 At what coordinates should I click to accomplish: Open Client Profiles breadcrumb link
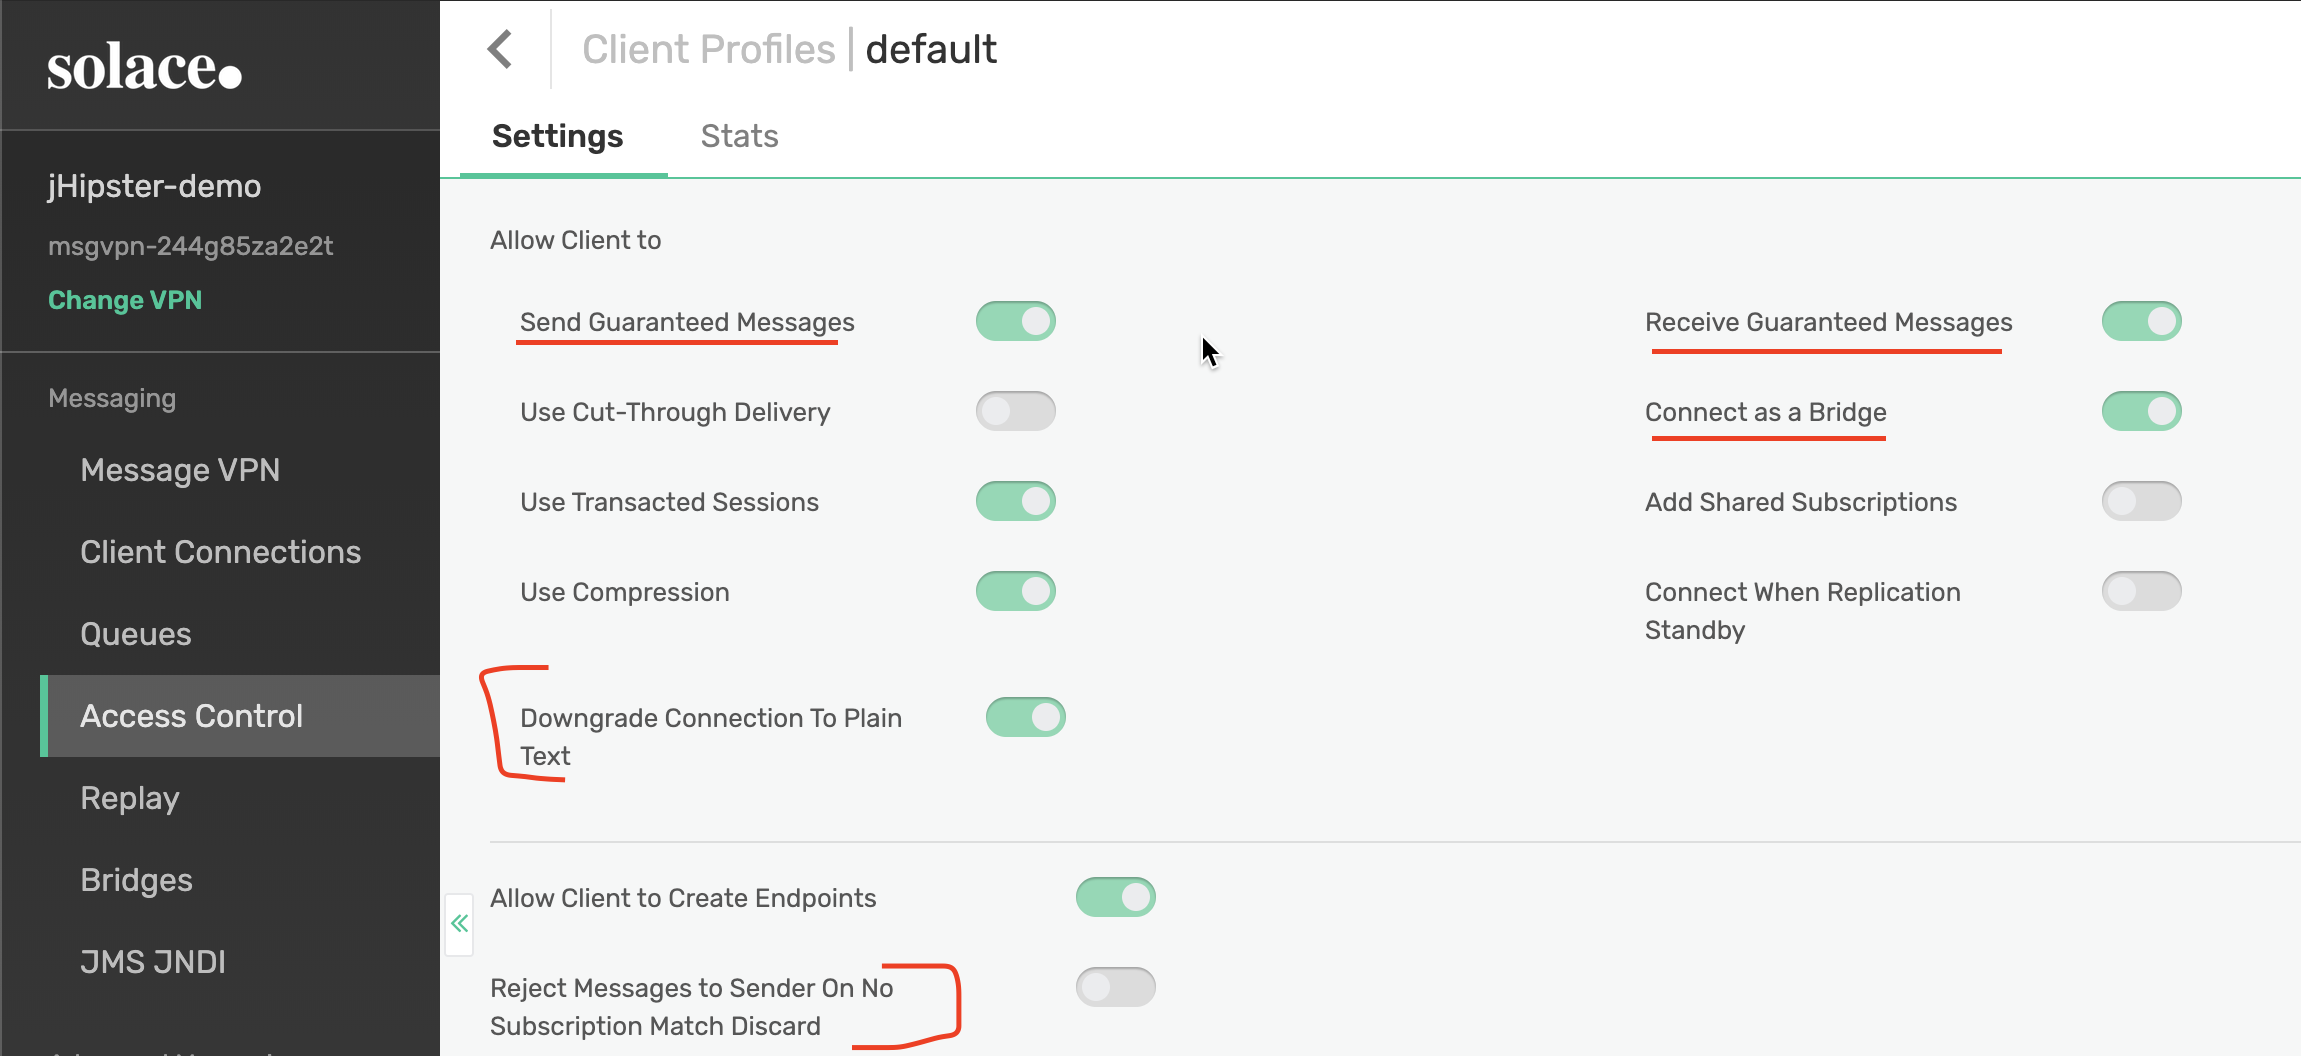[x=708, y=49]
